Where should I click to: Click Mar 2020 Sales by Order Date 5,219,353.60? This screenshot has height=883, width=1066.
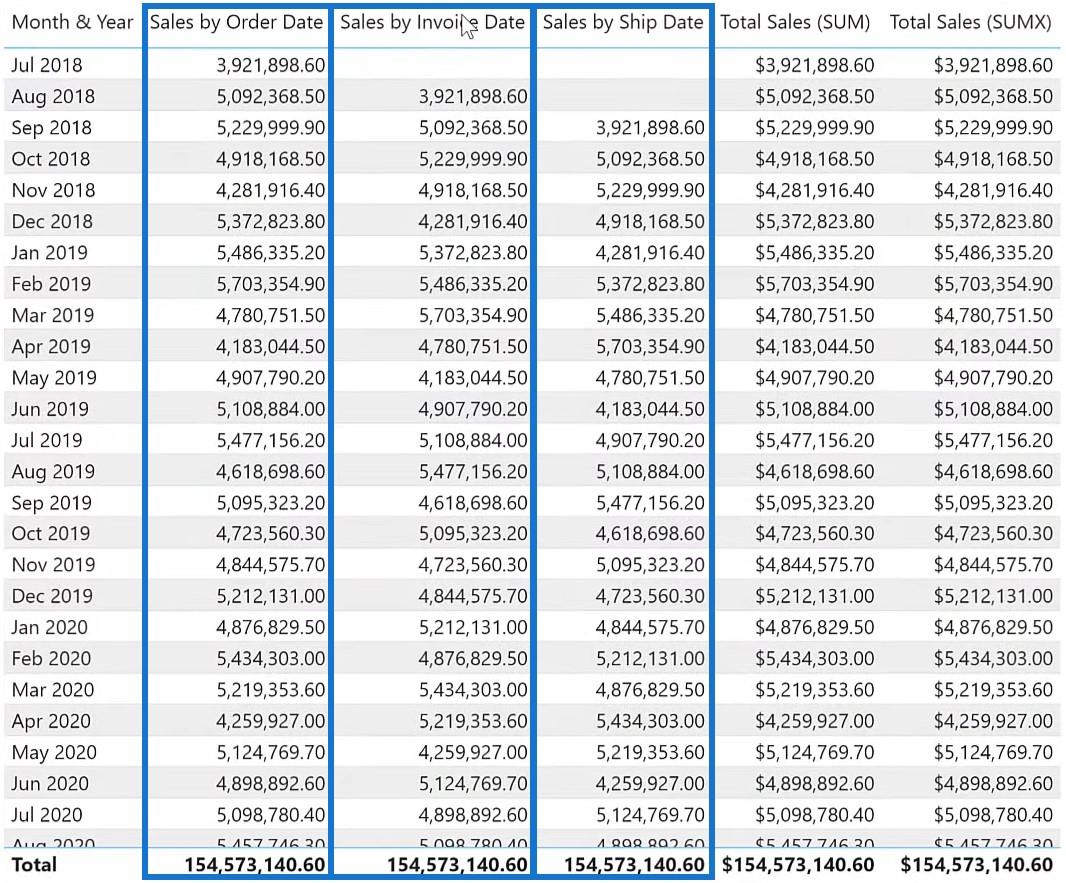tap(271, 690)
